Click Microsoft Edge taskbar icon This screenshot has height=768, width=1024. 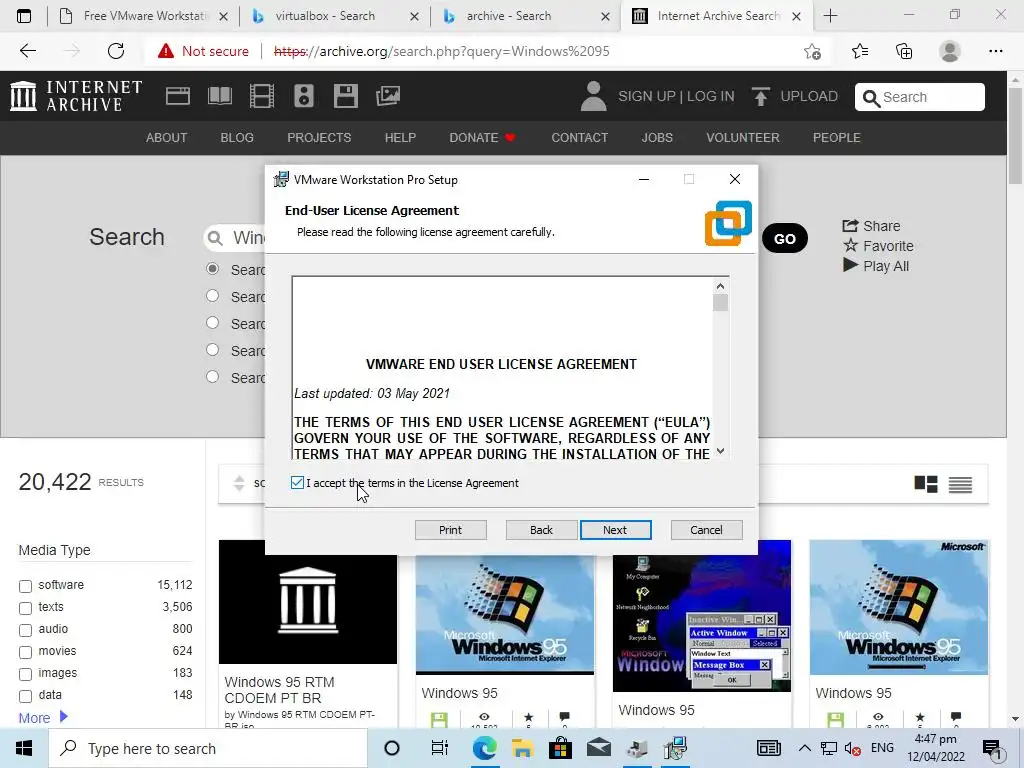[485, 748]
